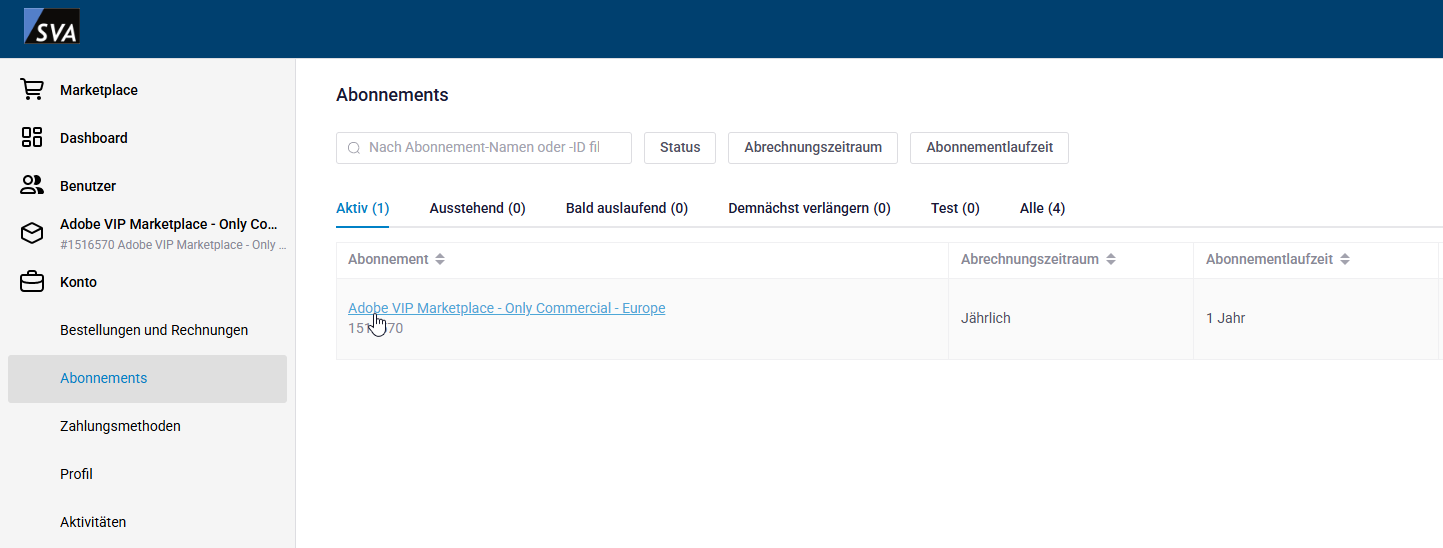
Task: Switch to the Ausstehend (0) tab
Action: coord(477,208)
